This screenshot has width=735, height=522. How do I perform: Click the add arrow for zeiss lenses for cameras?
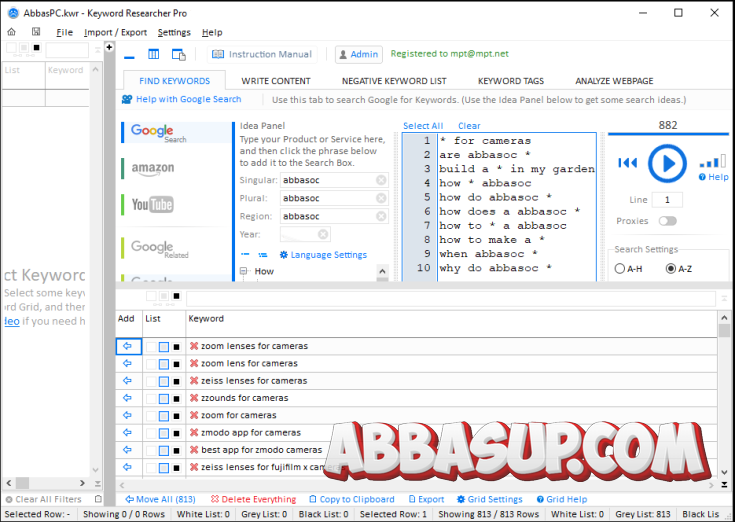tap(127, 380)
